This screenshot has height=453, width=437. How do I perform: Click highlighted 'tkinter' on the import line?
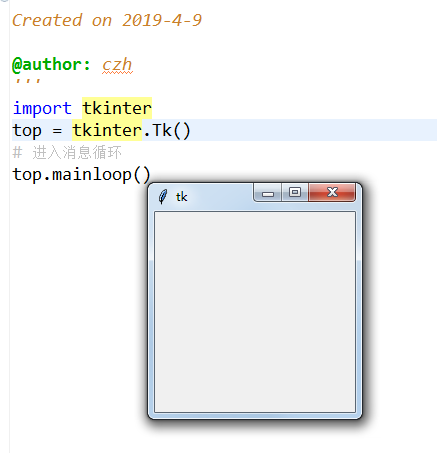click(117, 108)
